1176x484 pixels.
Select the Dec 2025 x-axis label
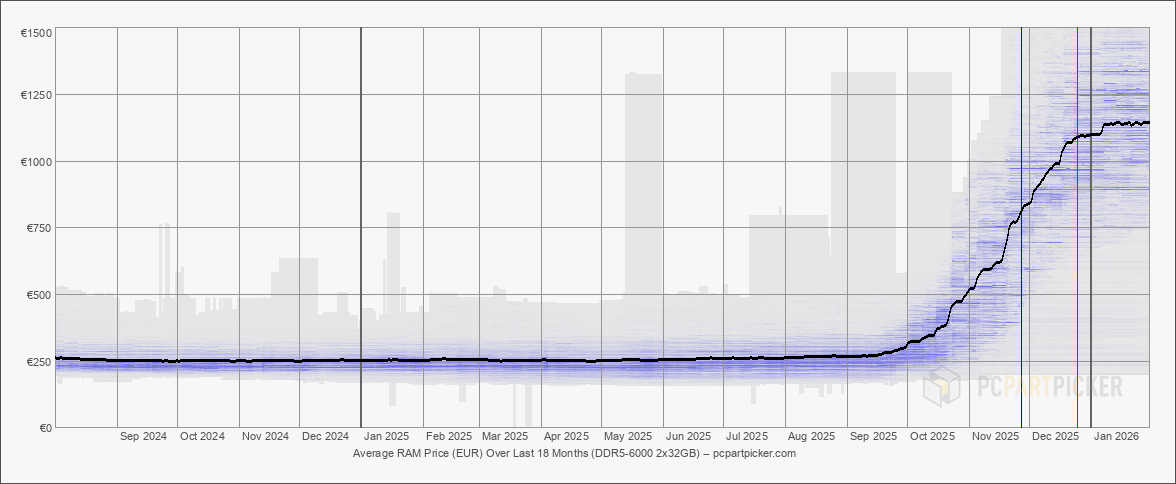(x=1055, y=436)
